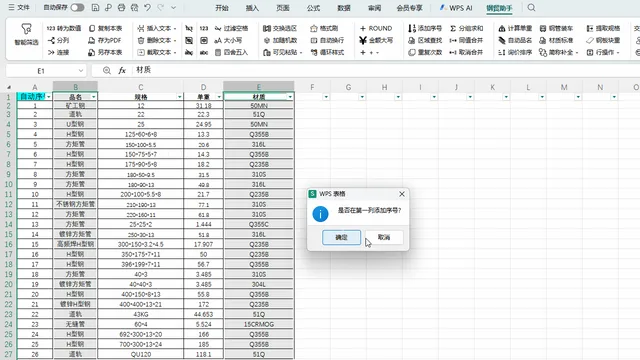Click 计算单重 calculate unit weight
Viewport: 640px width, 360px height.
515,28
